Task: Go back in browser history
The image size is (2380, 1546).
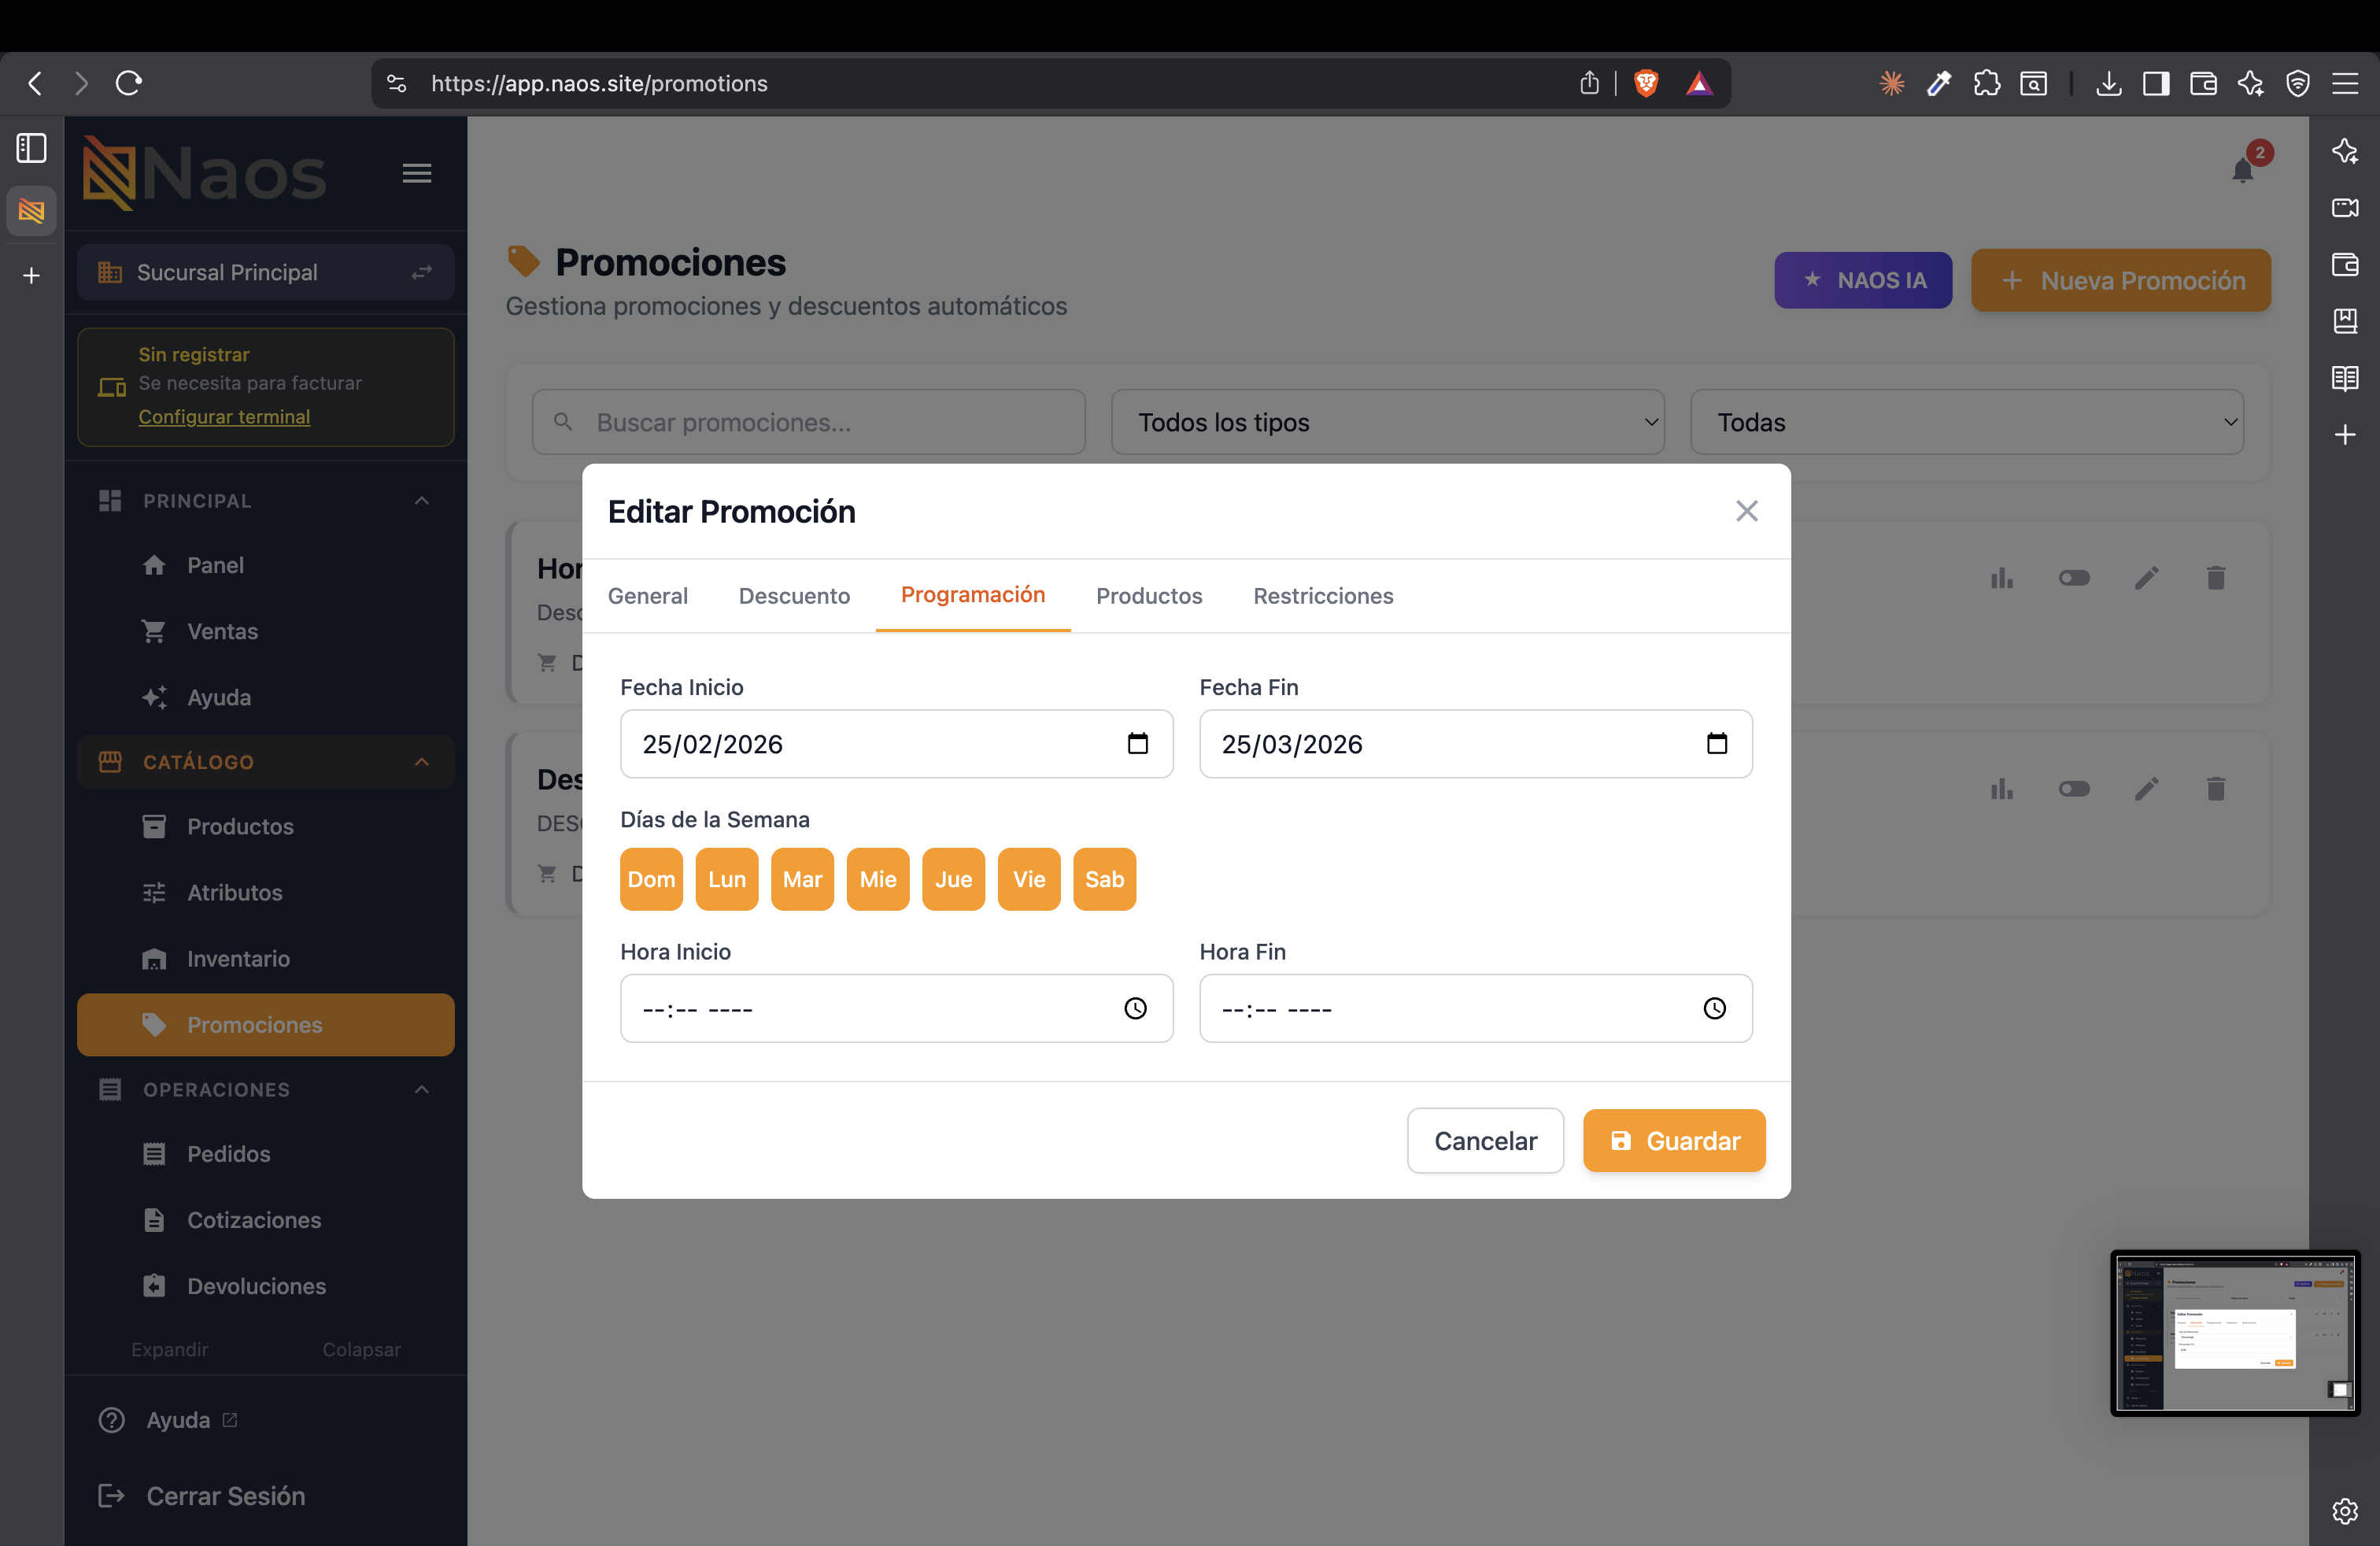Action: point(35,83)
